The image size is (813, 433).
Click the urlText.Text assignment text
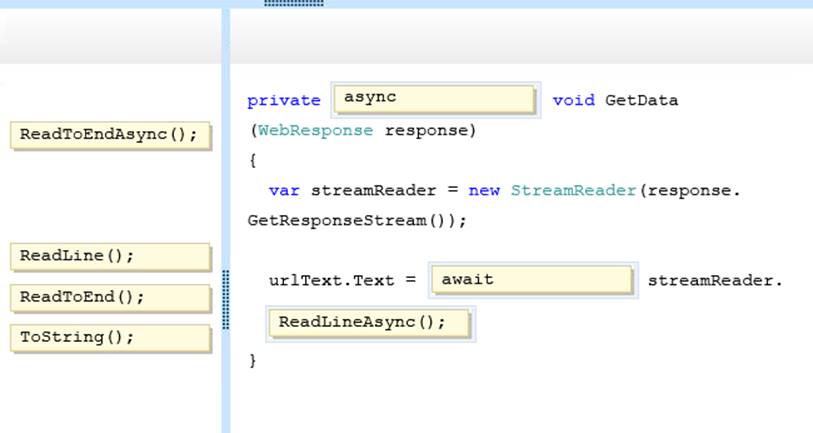331,281
